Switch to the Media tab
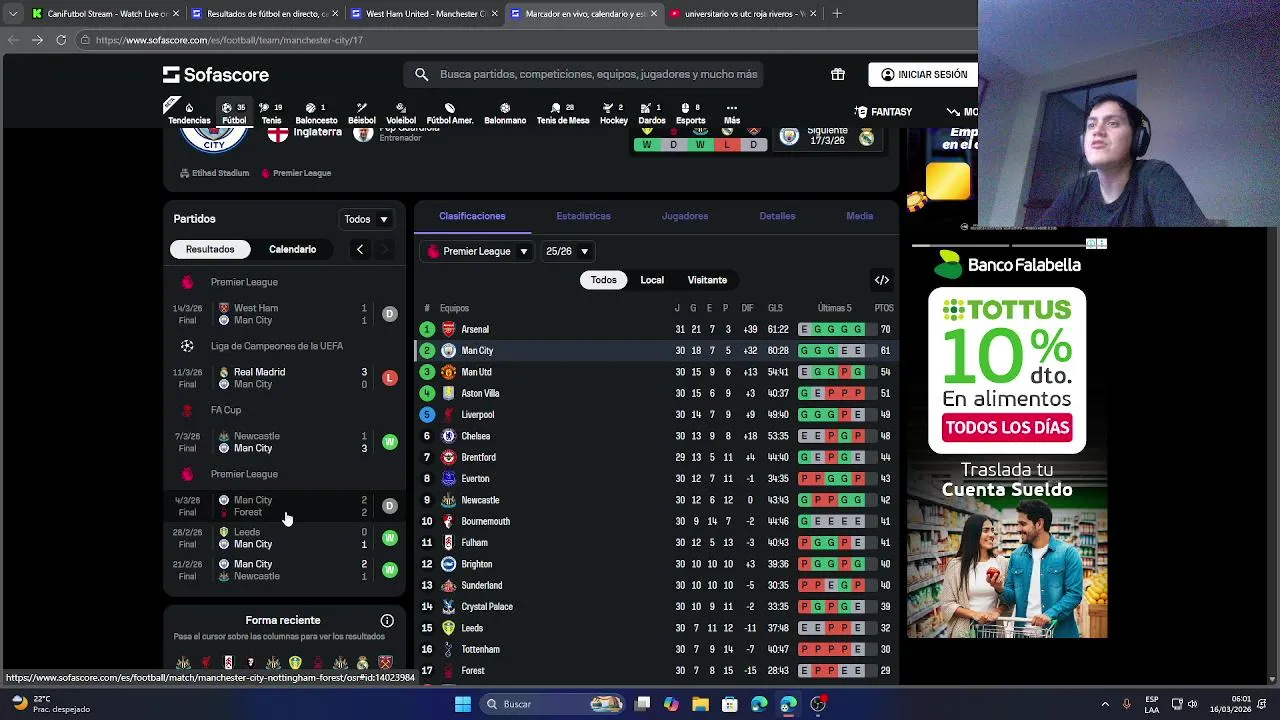Image resolution: width=1280 pixels, height=720 pixels. coord(859,216)
